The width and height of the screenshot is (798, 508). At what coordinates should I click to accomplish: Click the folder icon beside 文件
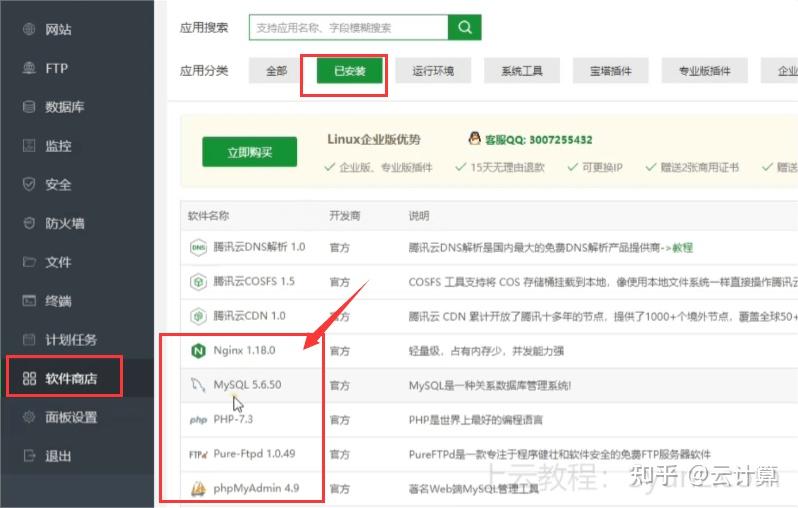(x=29, y=262)
